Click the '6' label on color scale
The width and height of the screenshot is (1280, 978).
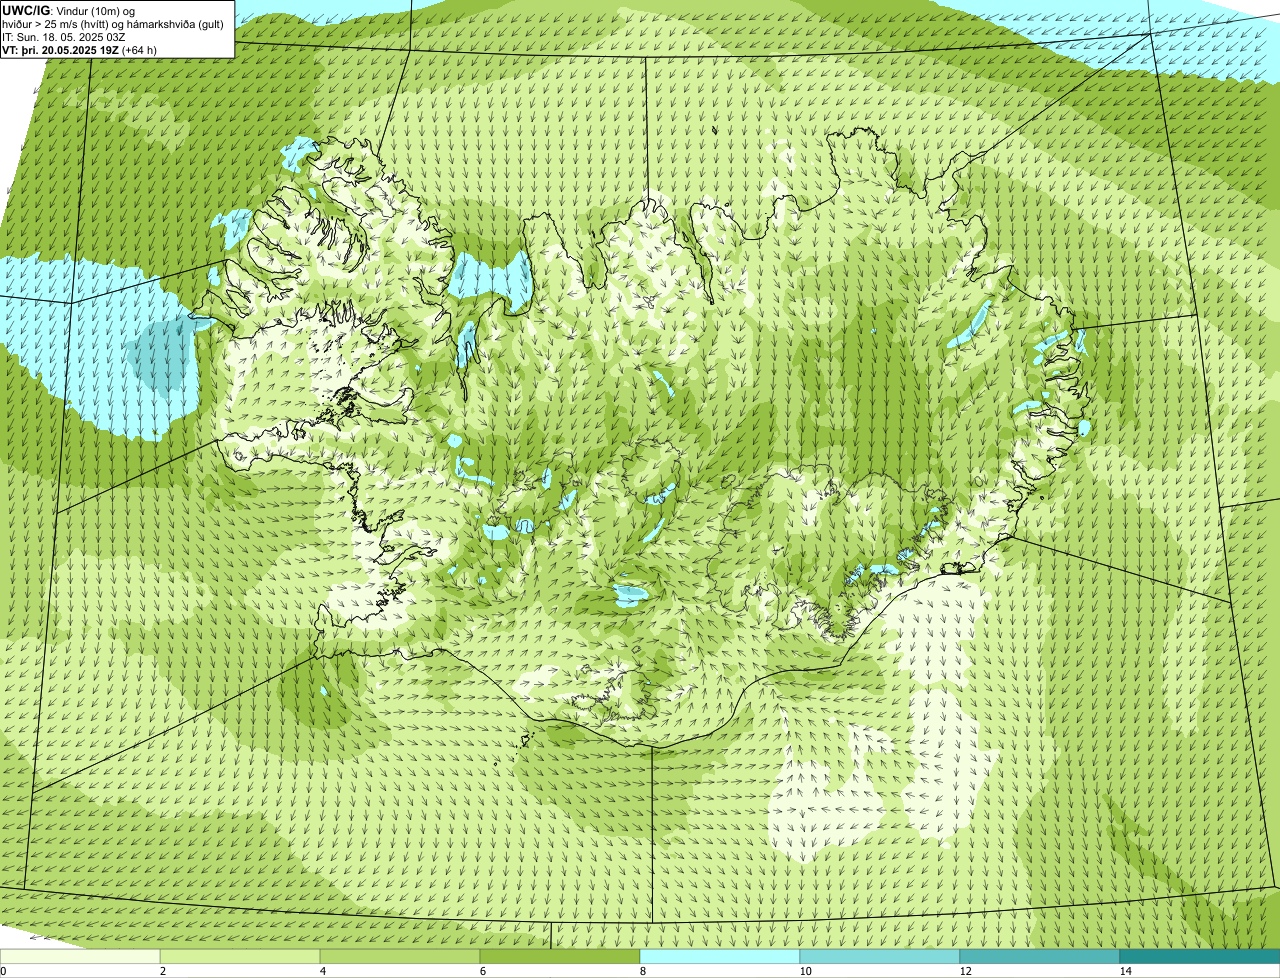point(482,971)
